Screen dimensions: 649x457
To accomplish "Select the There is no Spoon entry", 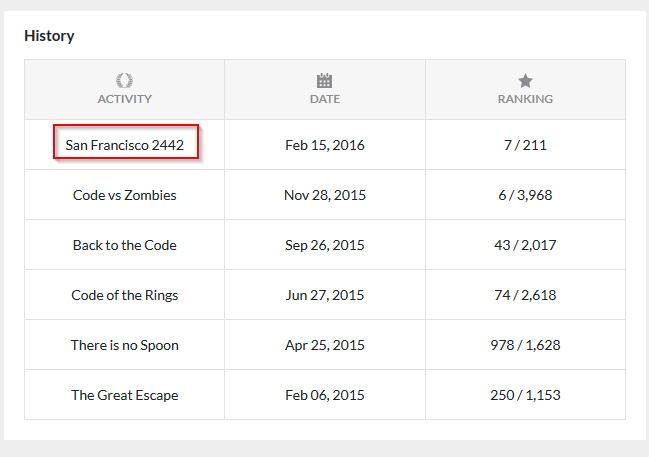I will point(125,345).
